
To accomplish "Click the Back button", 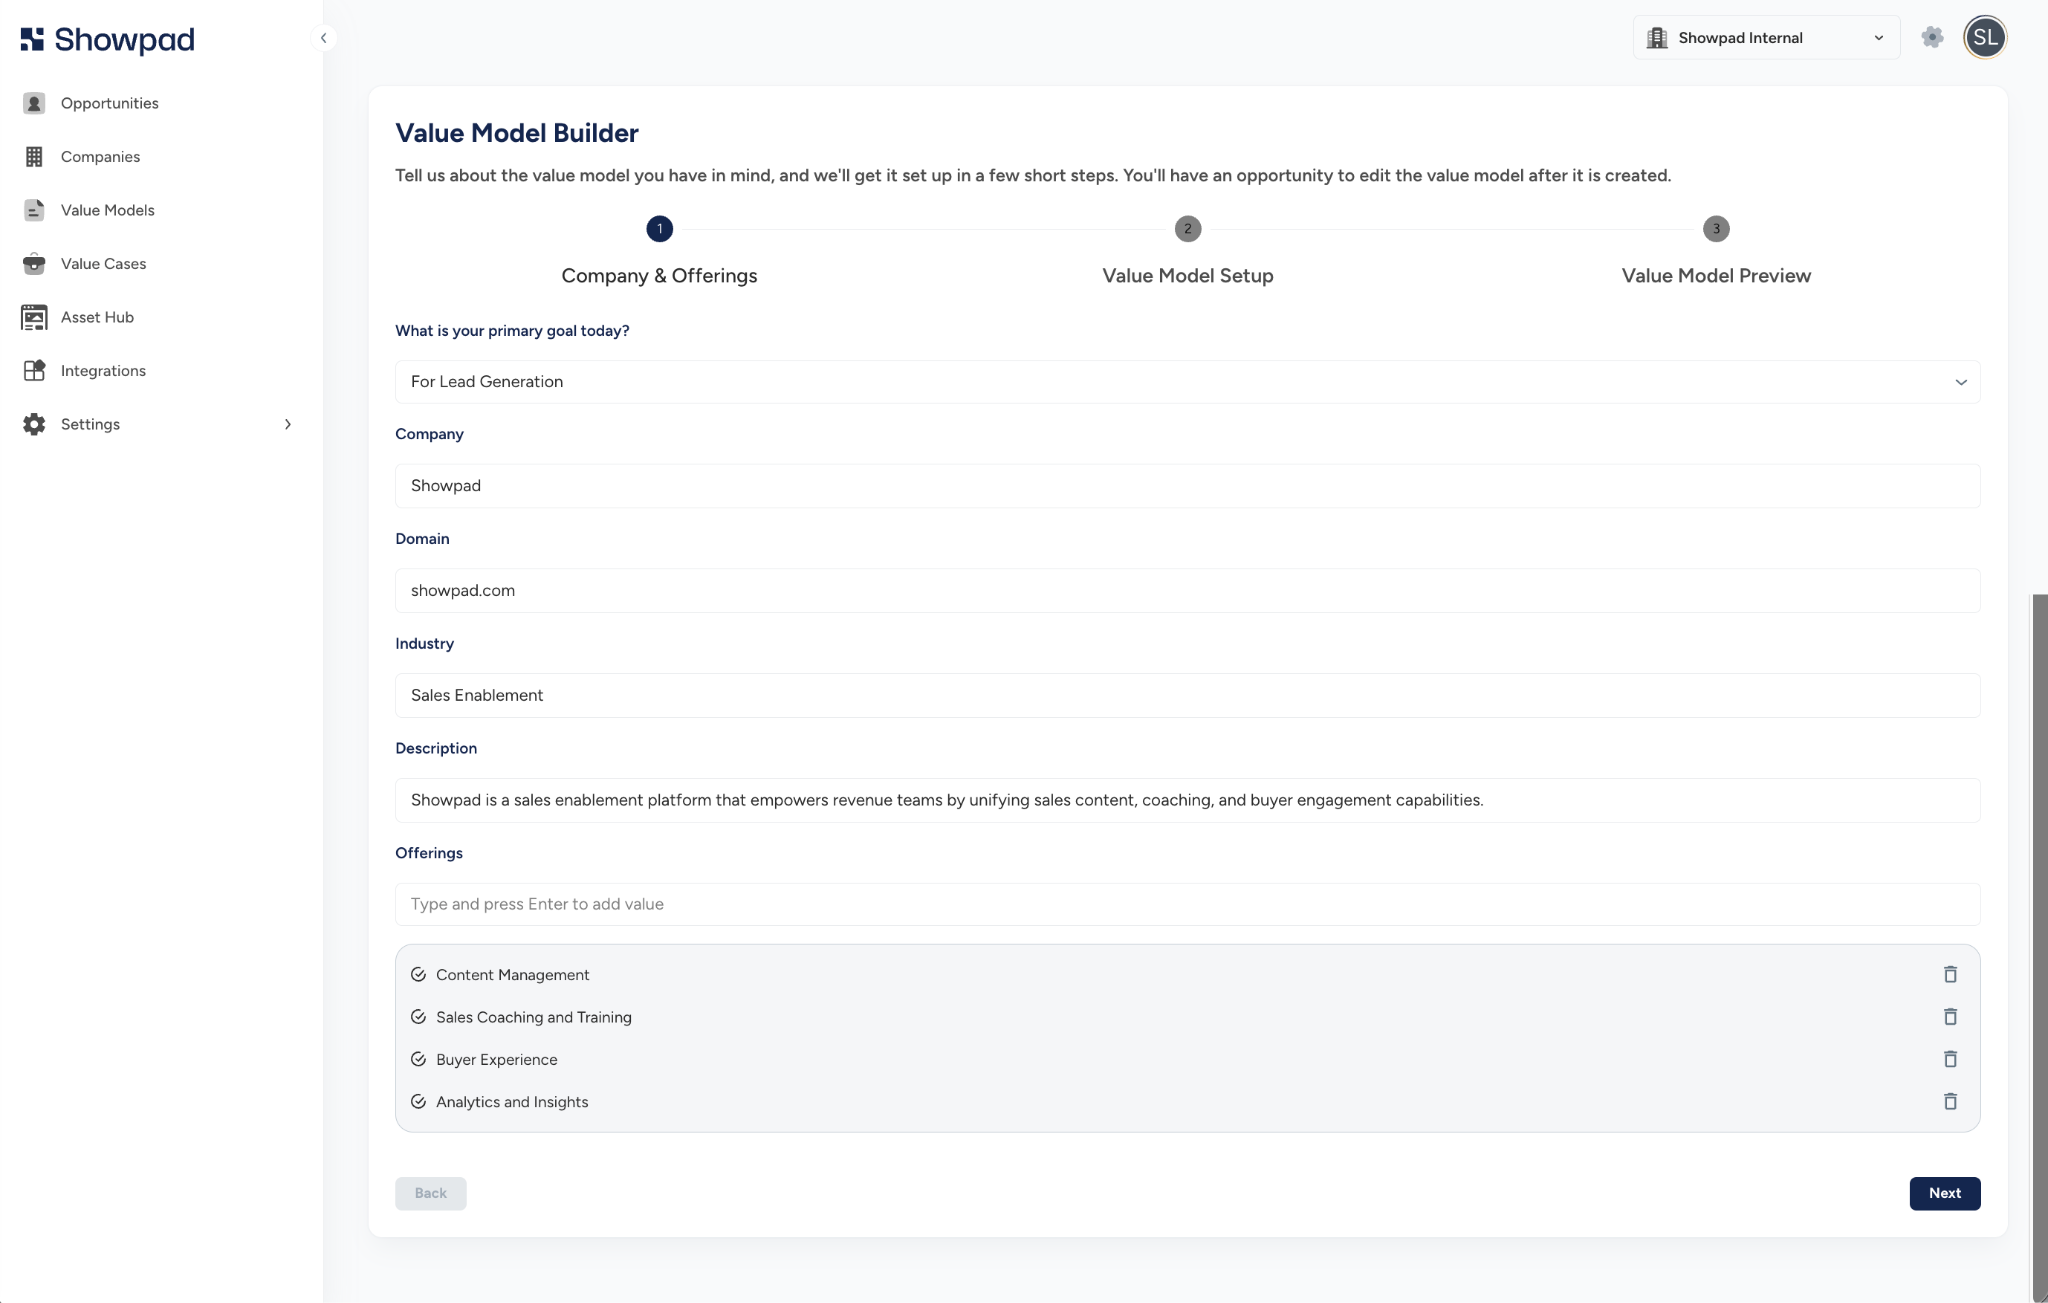I will tap(430, 1193).
